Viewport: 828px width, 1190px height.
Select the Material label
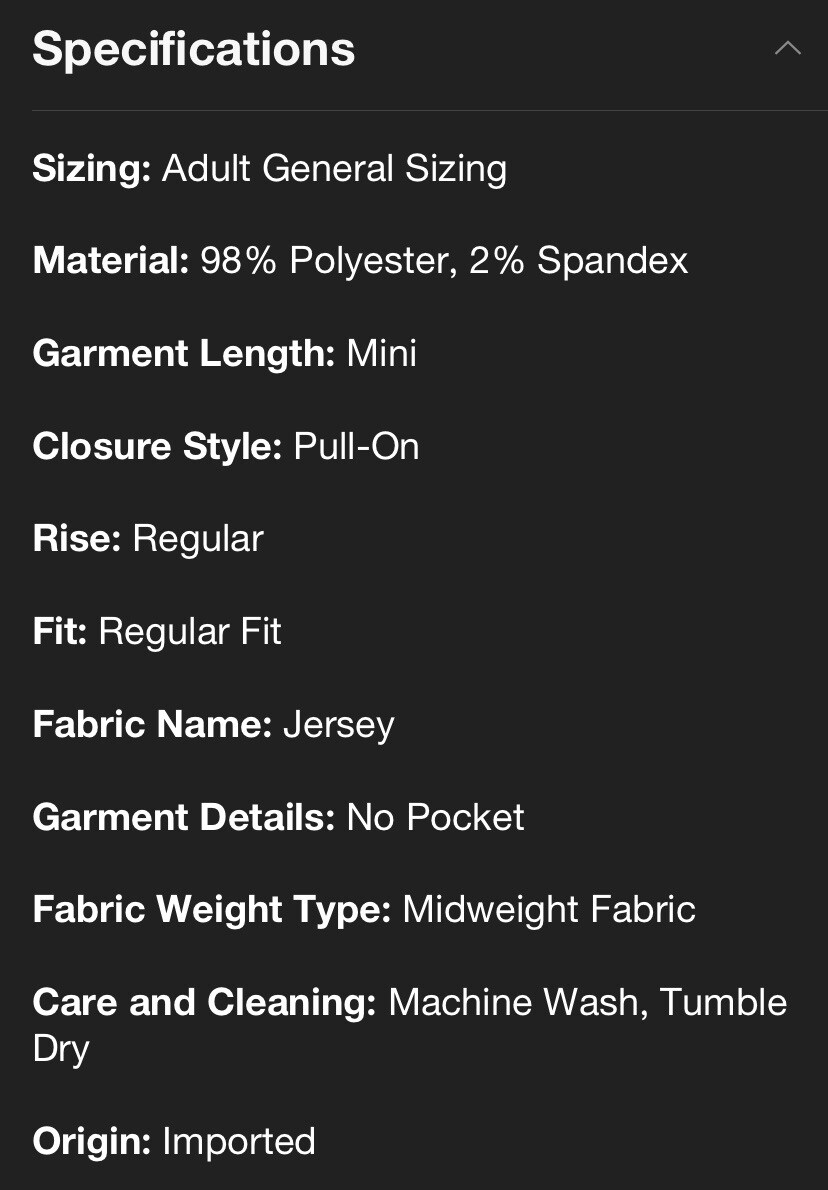(x=111, y=260)
